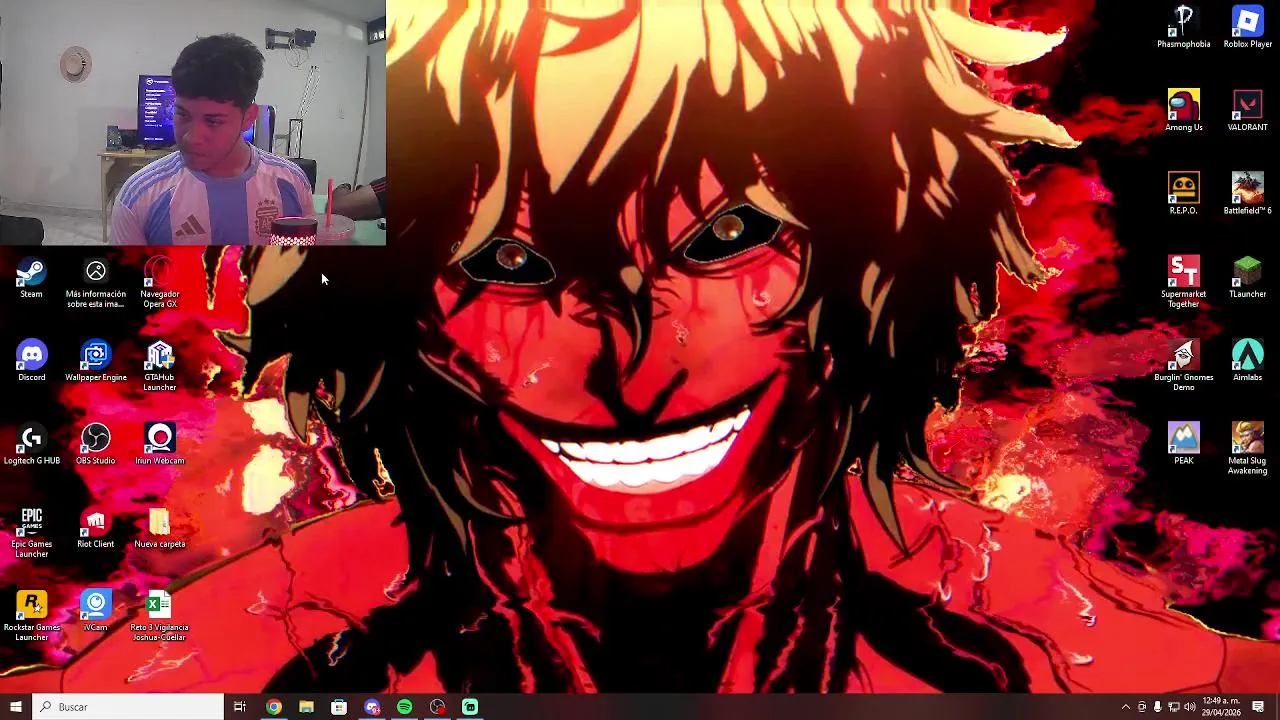Select the Among Us desktop icon
The height and width of the screenshot is (720, 1280).
(1184, 110)
